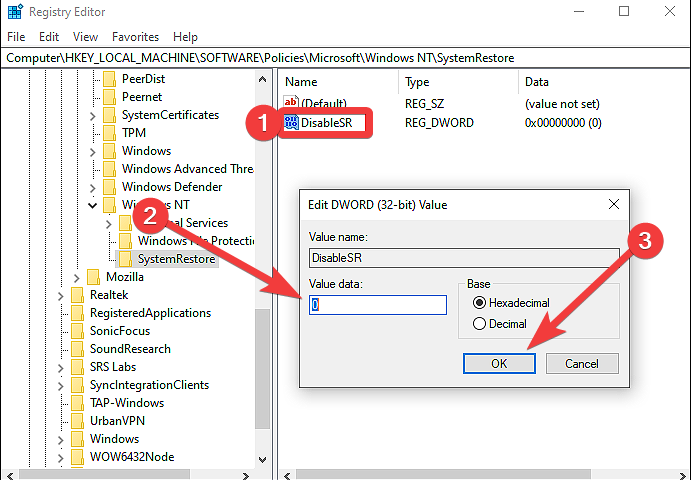Viewport: 691px width, 480px height.
Task: Expand the Realtek registry key
Action: click(x=61, y=295)
